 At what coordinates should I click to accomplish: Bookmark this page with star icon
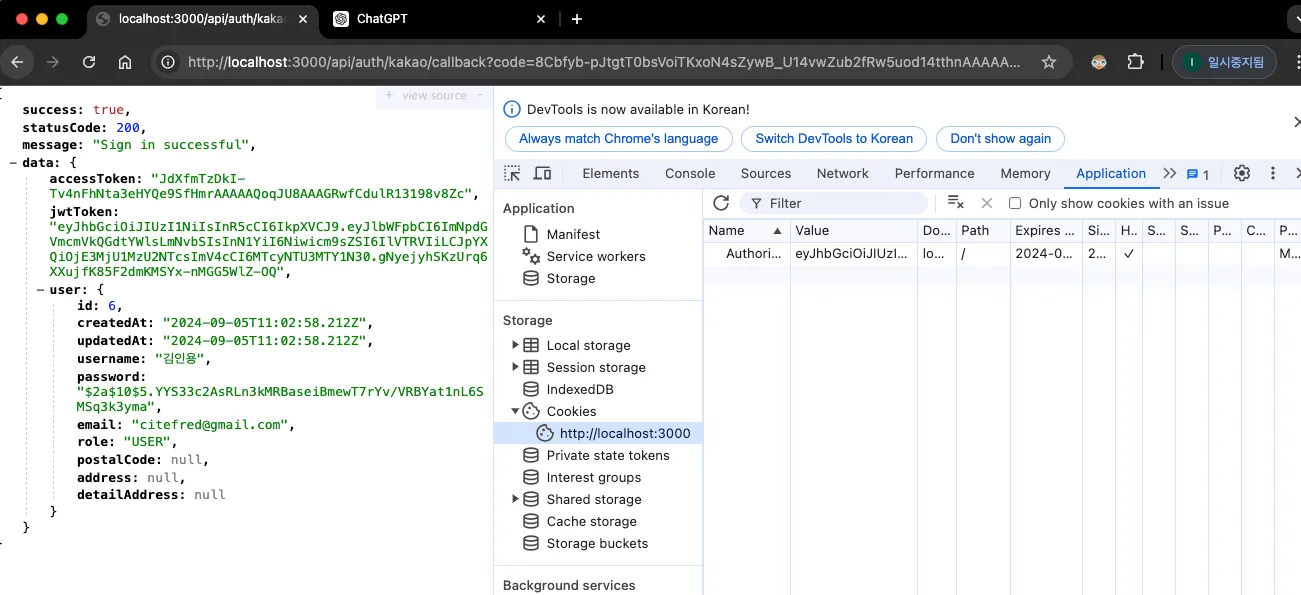click(1048, 62)
